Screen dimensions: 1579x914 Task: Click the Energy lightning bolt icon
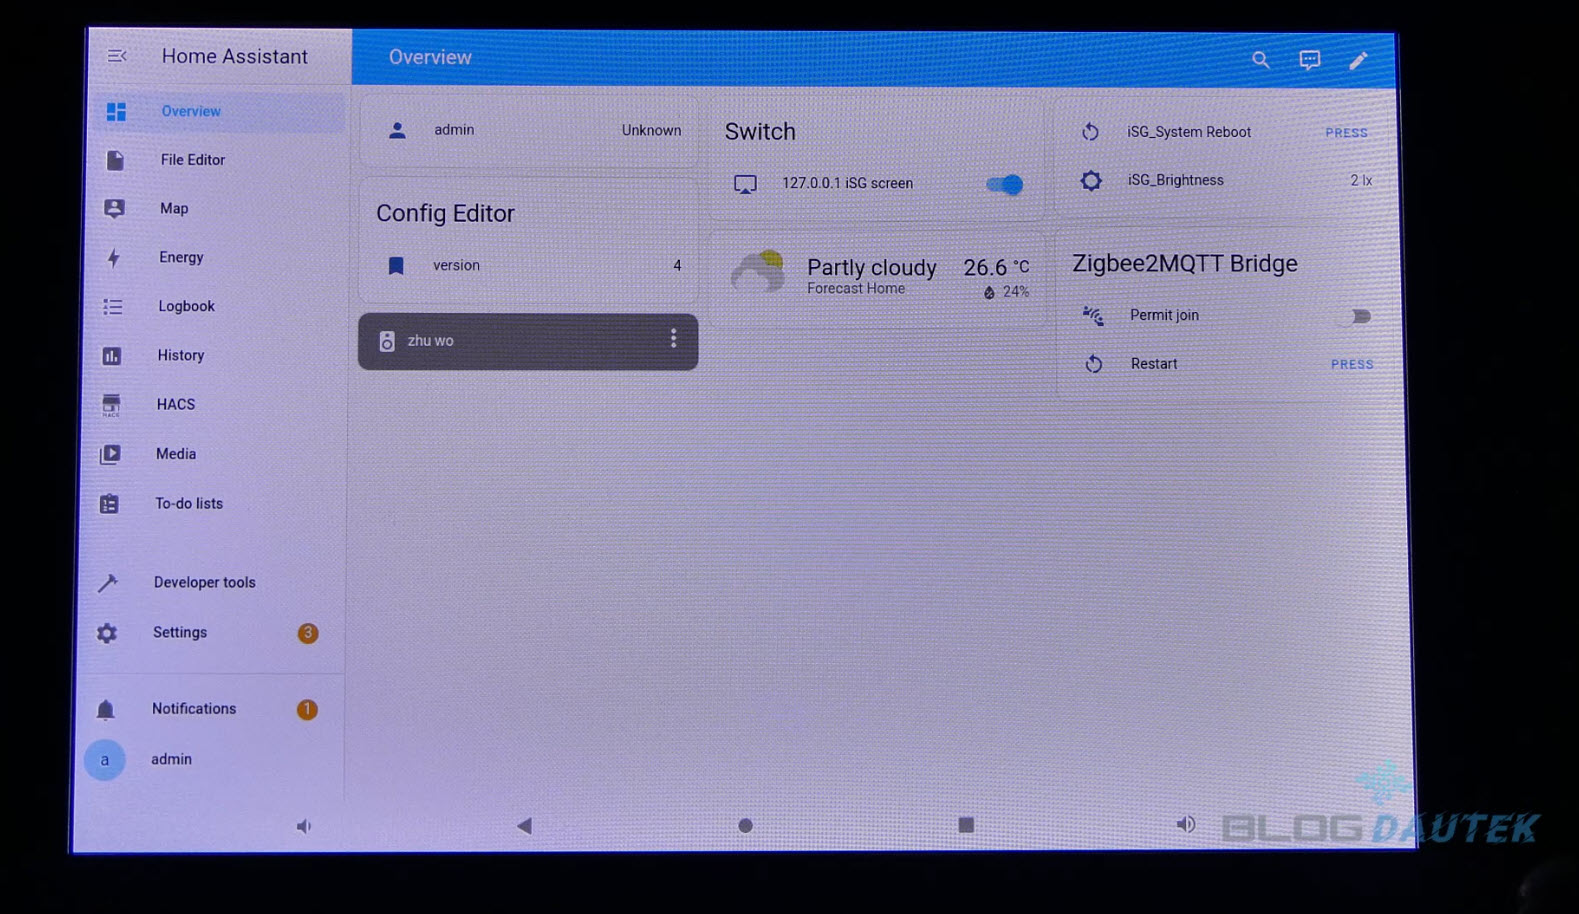pyautogui.click(x=114, y=258)
